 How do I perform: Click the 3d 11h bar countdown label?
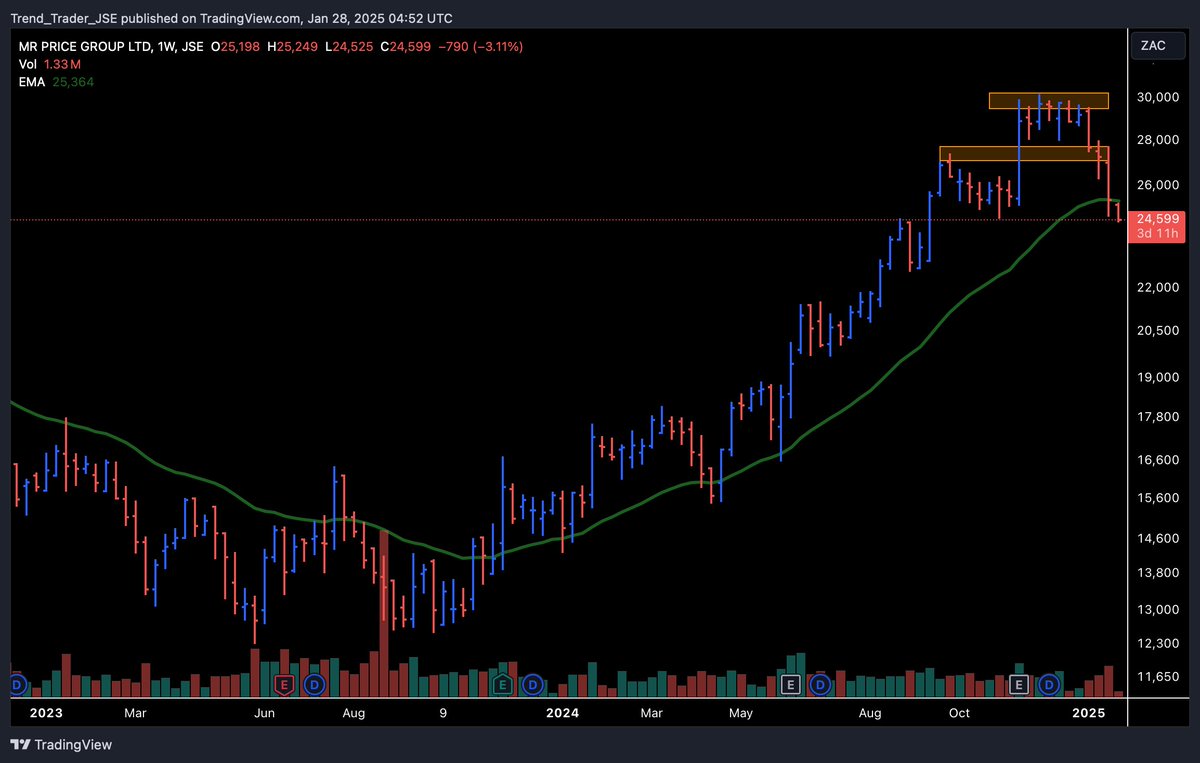click(1158, 234)
